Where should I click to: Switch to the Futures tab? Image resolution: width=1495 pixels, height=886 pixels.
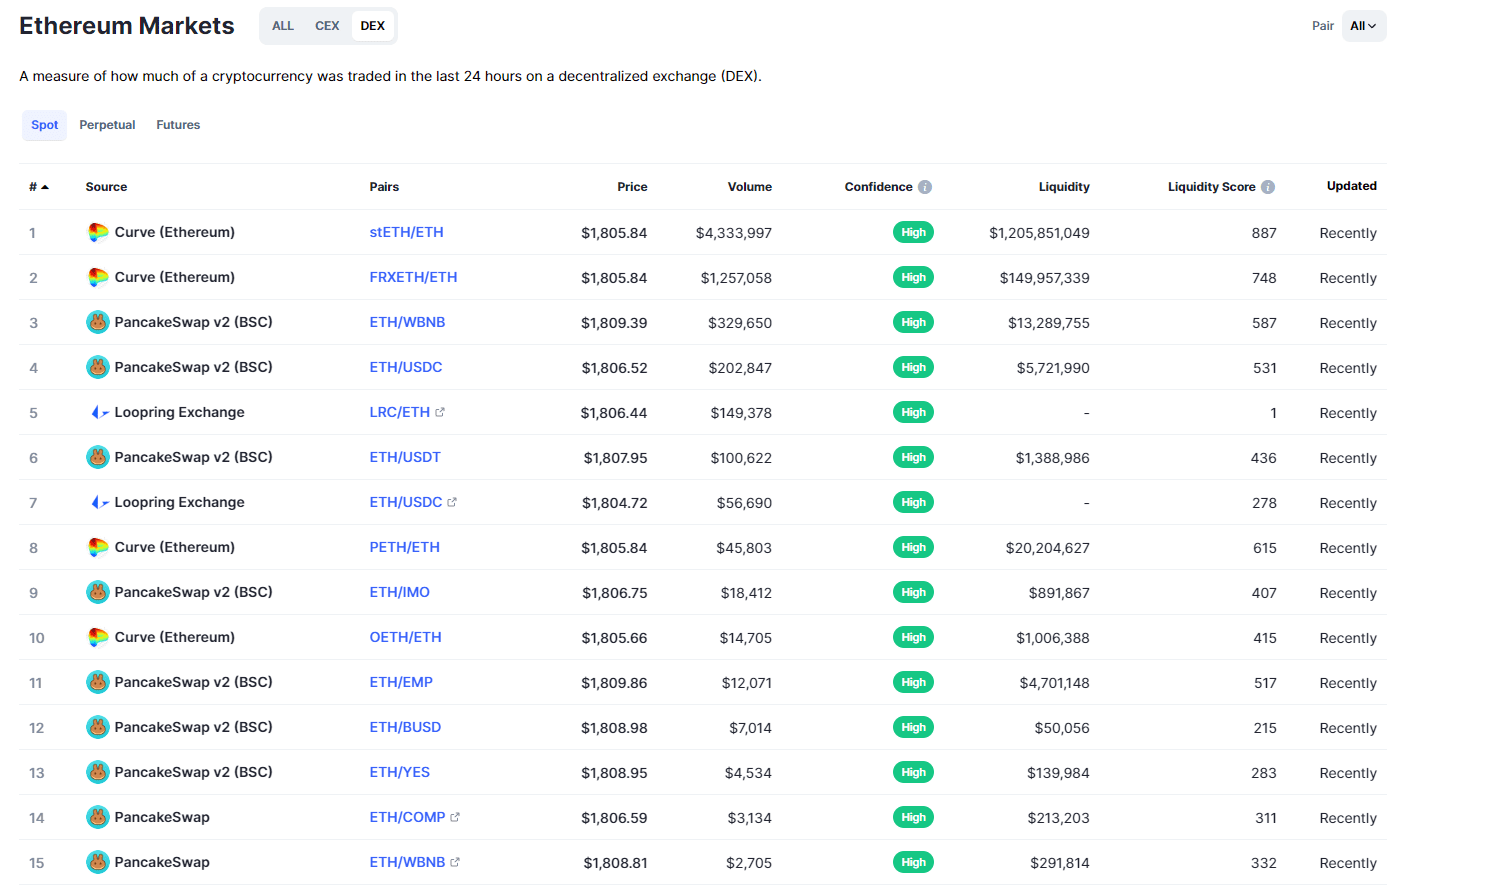tap(178, 125)
